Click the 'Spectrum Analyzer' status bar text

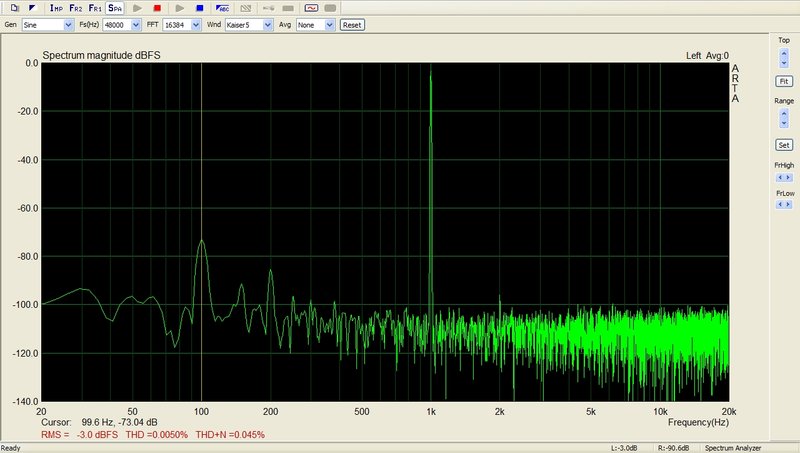(x=733, y=448)
